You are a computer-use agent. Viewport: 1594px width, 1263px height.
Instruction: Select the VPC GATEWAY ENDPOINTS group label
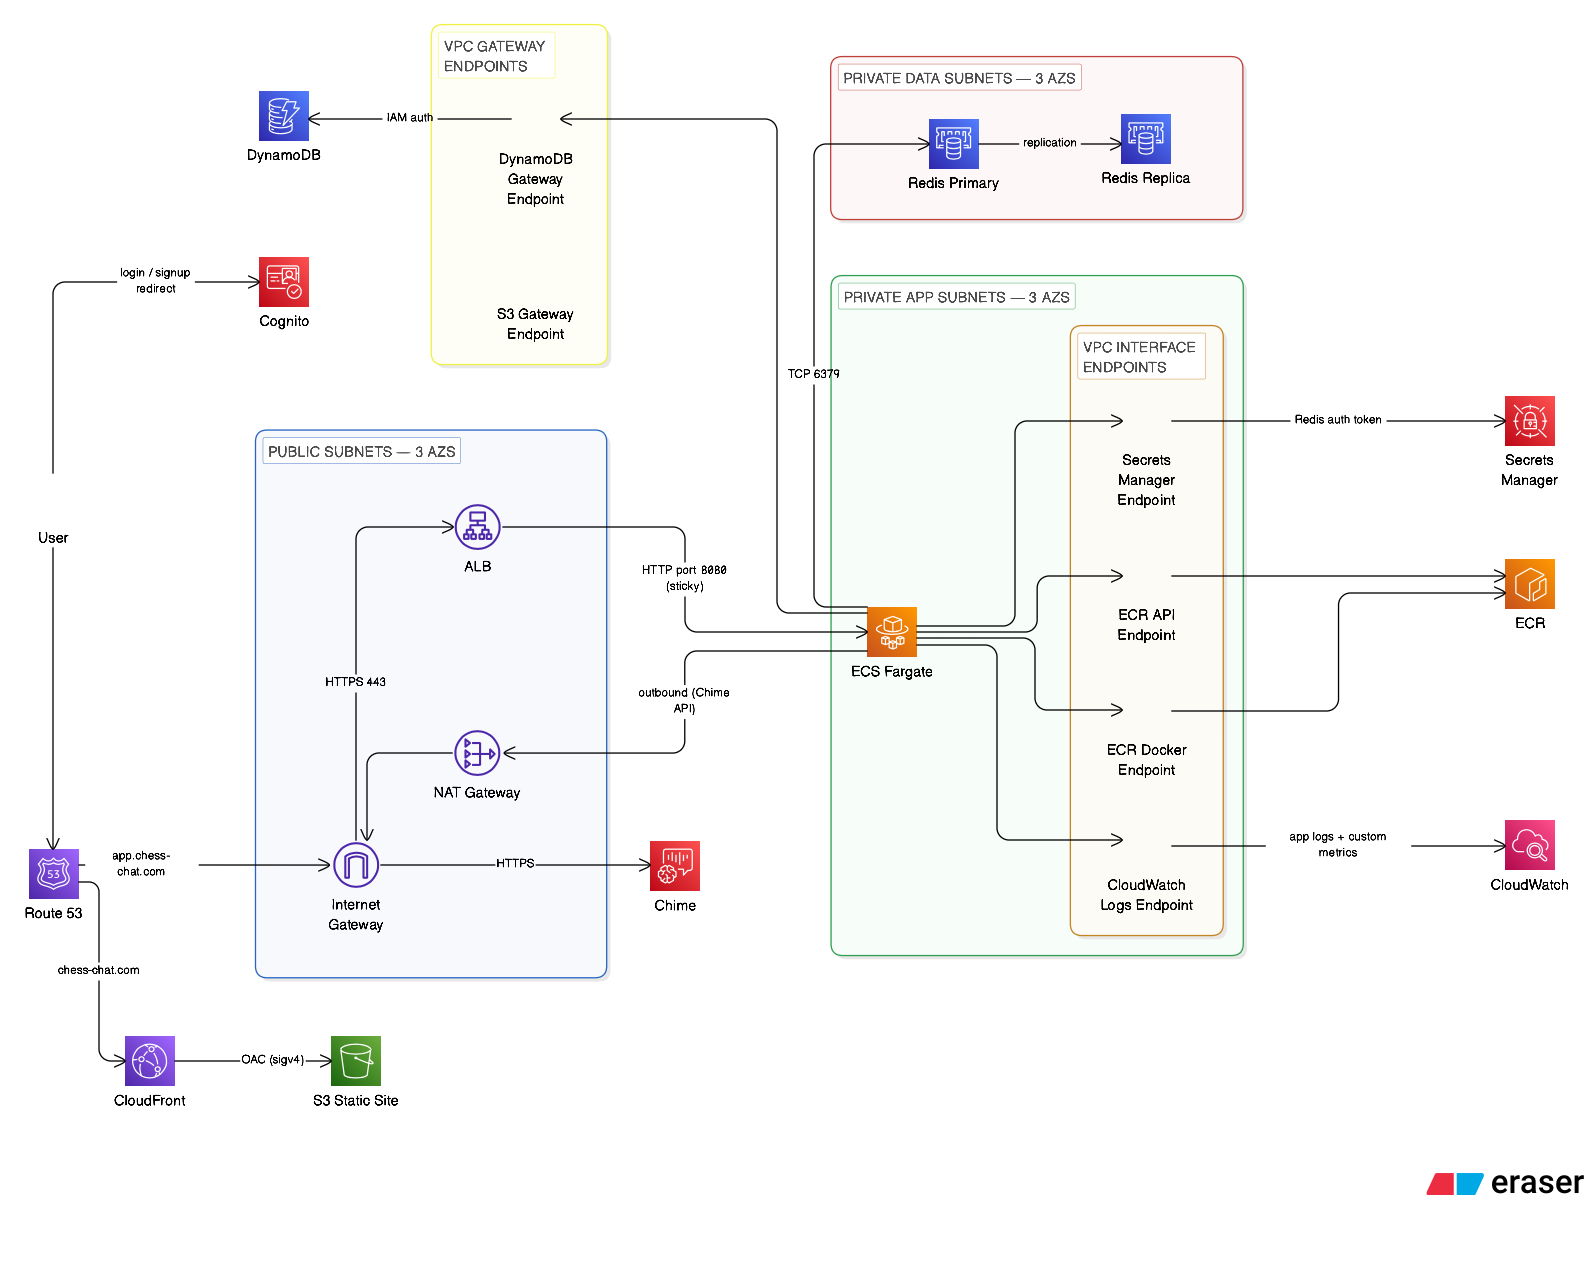(x=496, y=56)
